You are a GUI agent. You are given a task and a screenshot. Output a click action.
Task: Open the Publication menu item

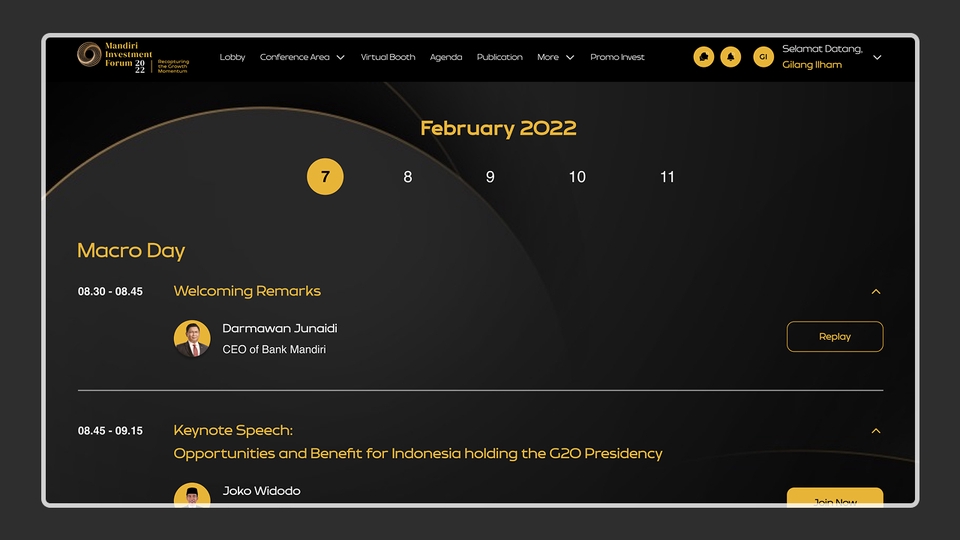(500, 57)
